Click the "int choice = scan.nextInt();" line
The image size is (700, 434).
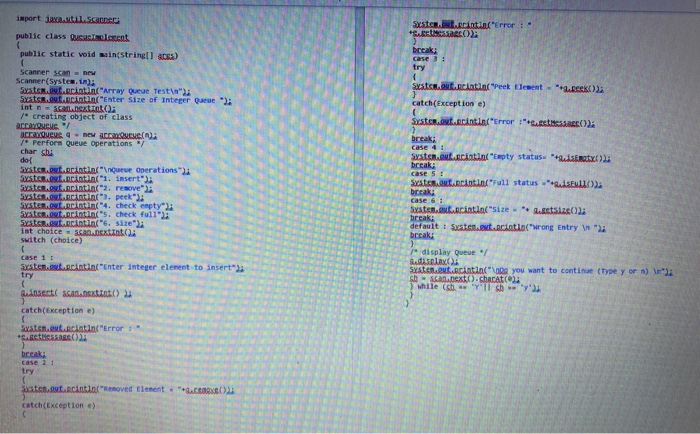(78, 232)
